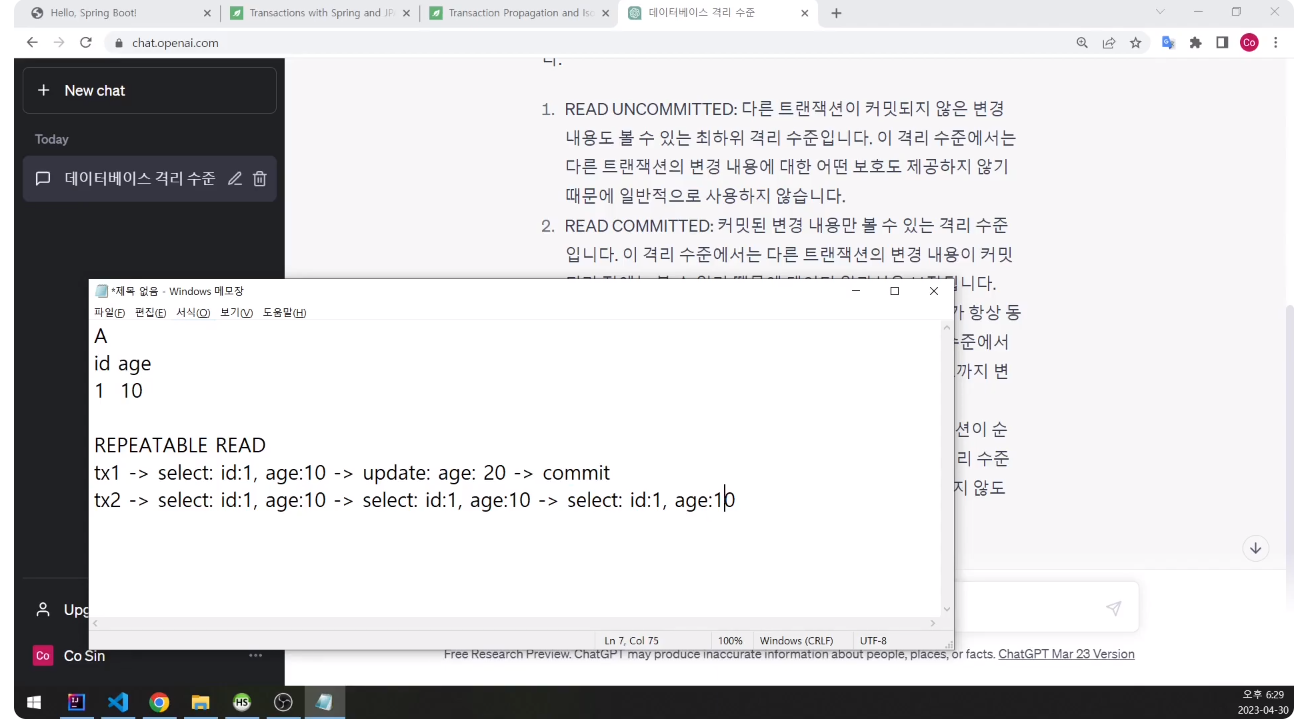Close the Transactions with Spring and JPA tab
Screen dimensions: 1294x720
click(406, 13)
